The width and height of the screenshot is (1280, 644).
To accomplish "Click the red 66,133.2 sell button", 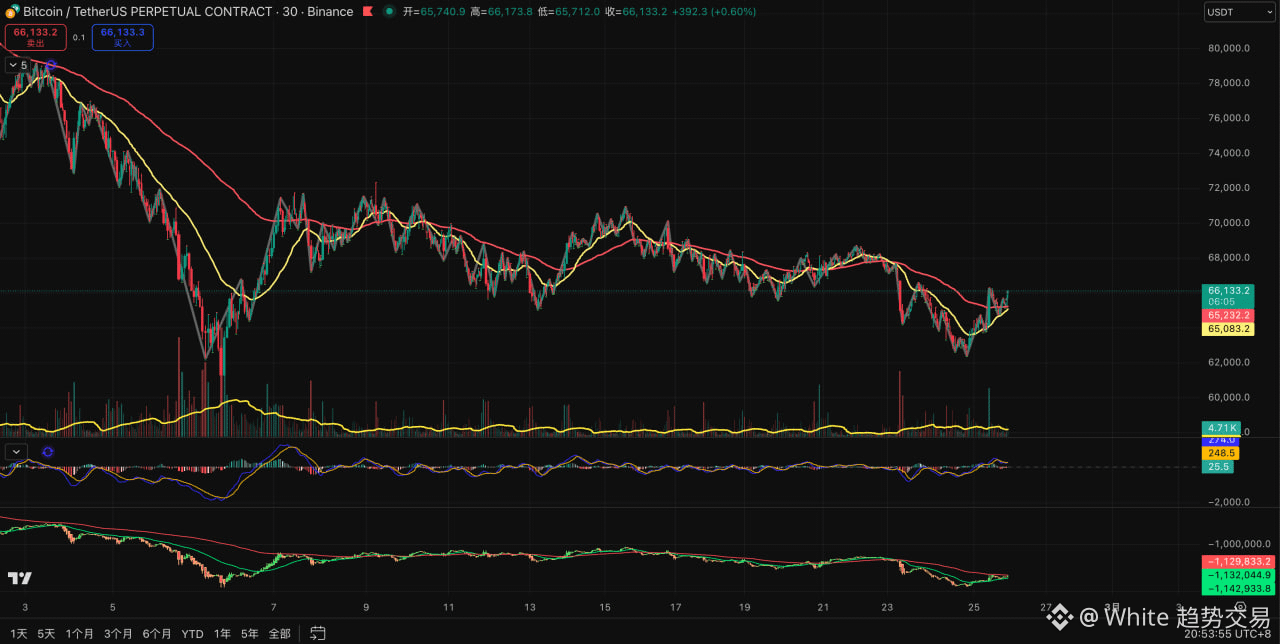I will [35, 37].
